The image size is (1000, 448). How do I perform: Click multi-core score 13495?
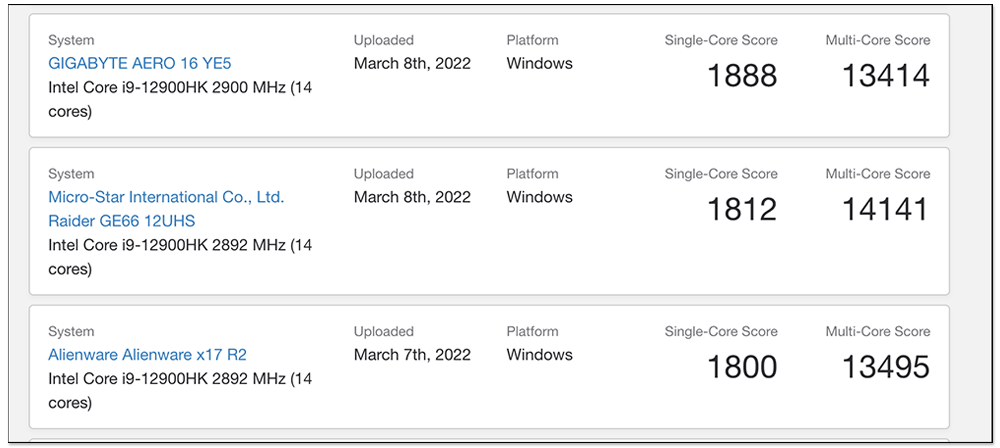[886, 367]
